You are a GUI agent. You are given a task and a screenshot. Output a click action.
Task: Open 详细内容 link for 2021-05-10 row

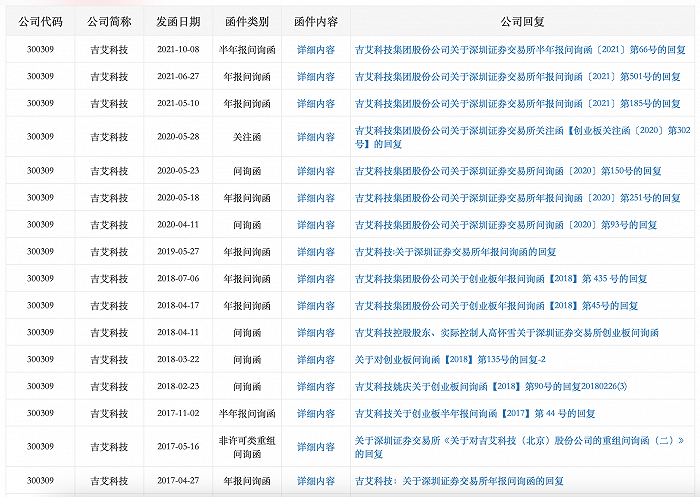[x=316, y=104]
